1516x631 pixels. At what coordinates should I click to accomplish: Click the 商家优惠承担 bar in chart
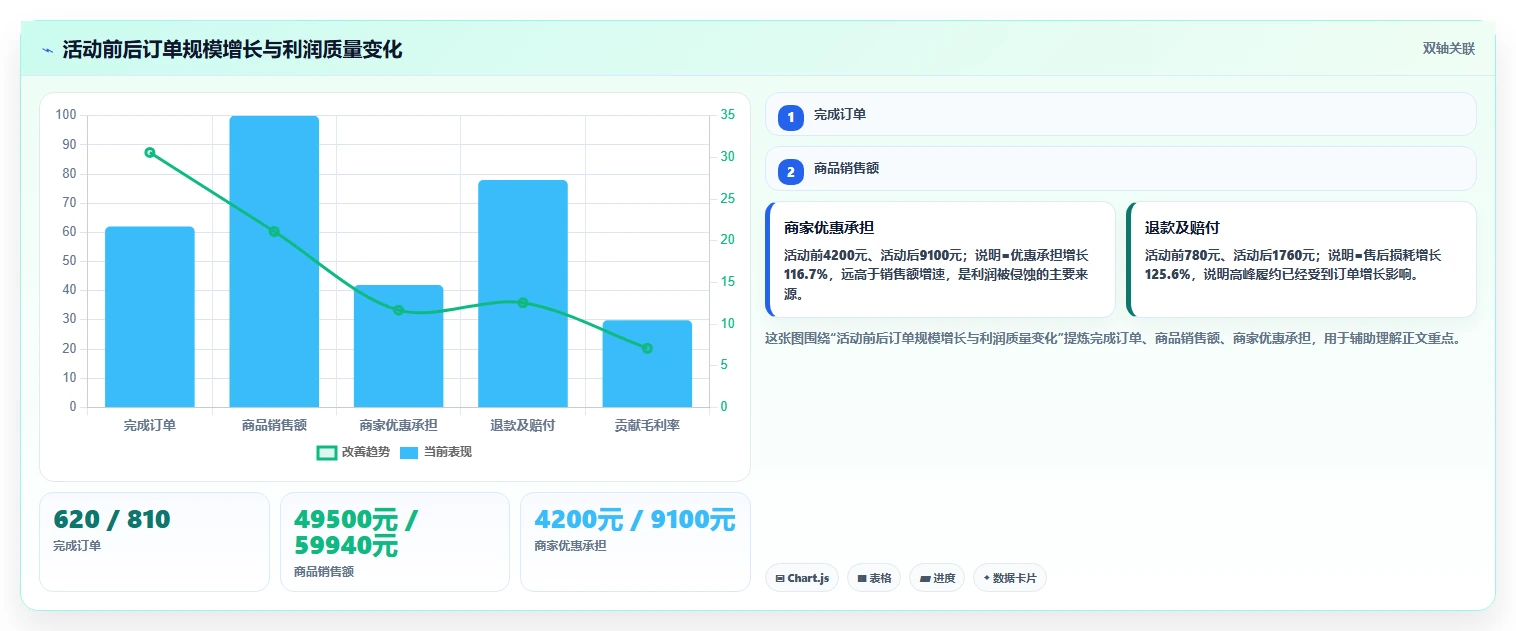(x=398, y=346)
